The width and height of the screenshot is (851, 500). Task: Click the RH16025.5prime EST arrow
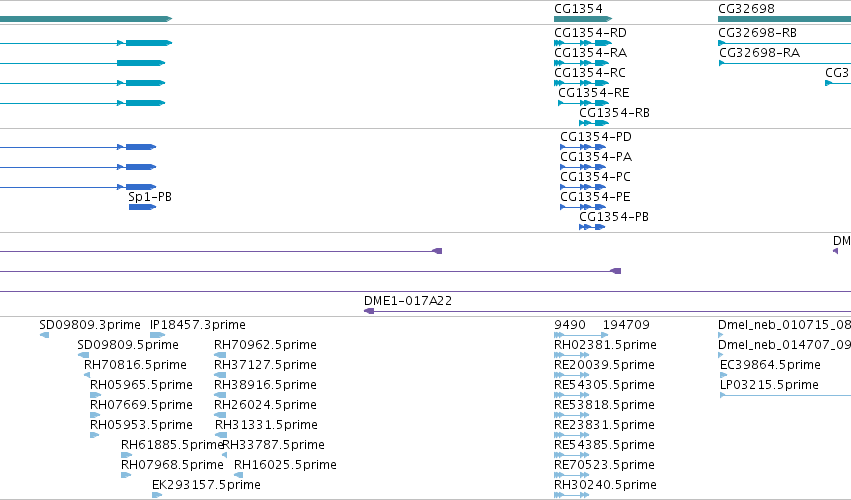pos(238,475)
